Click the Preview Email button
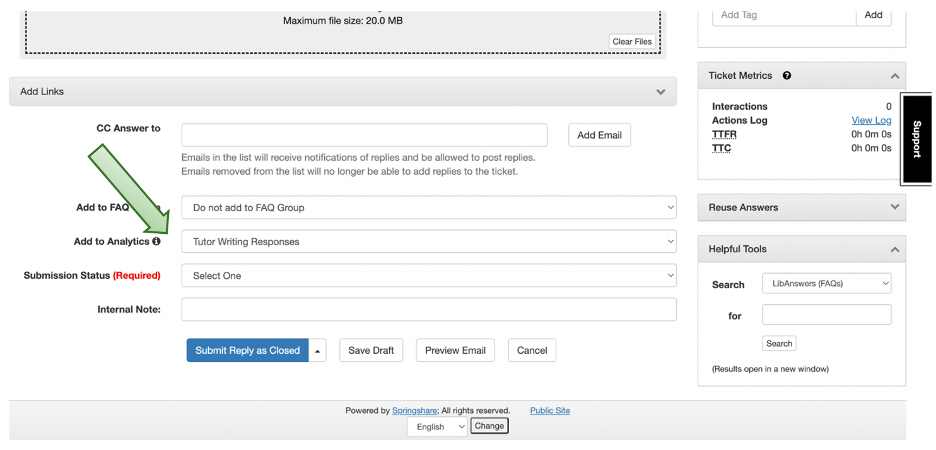This screenshot has height=450, width=936. coord(455,351)
